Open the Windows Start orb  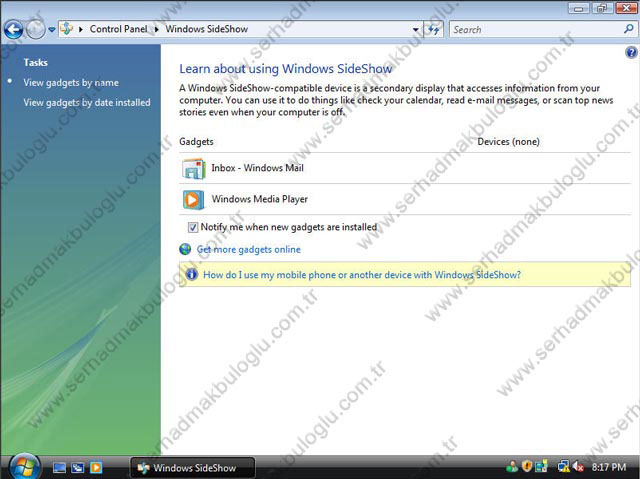click(24, 466)
